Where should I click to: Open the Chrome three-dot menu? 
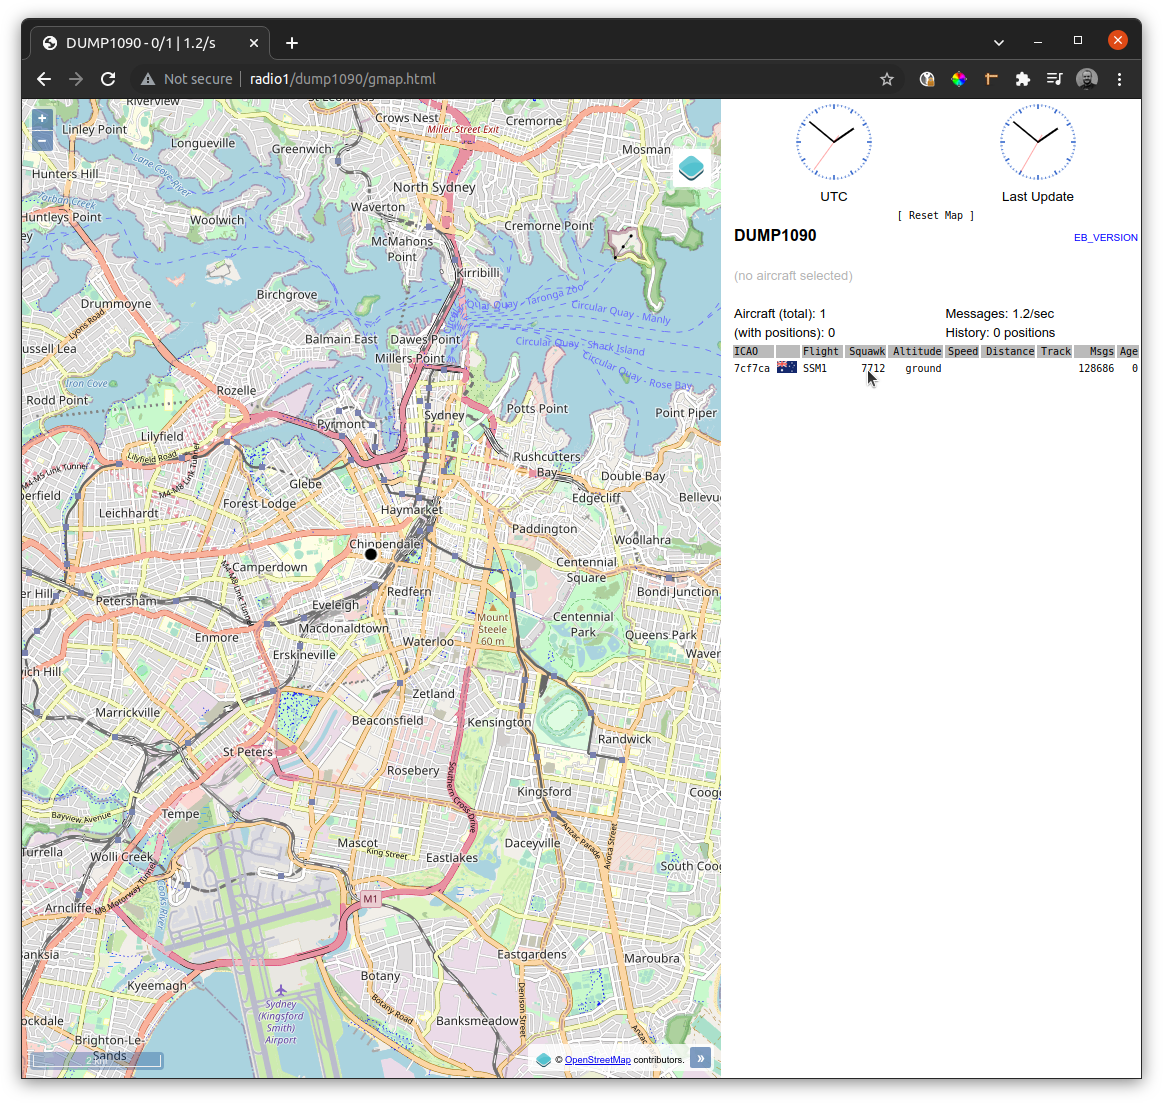pos(1119,79)
